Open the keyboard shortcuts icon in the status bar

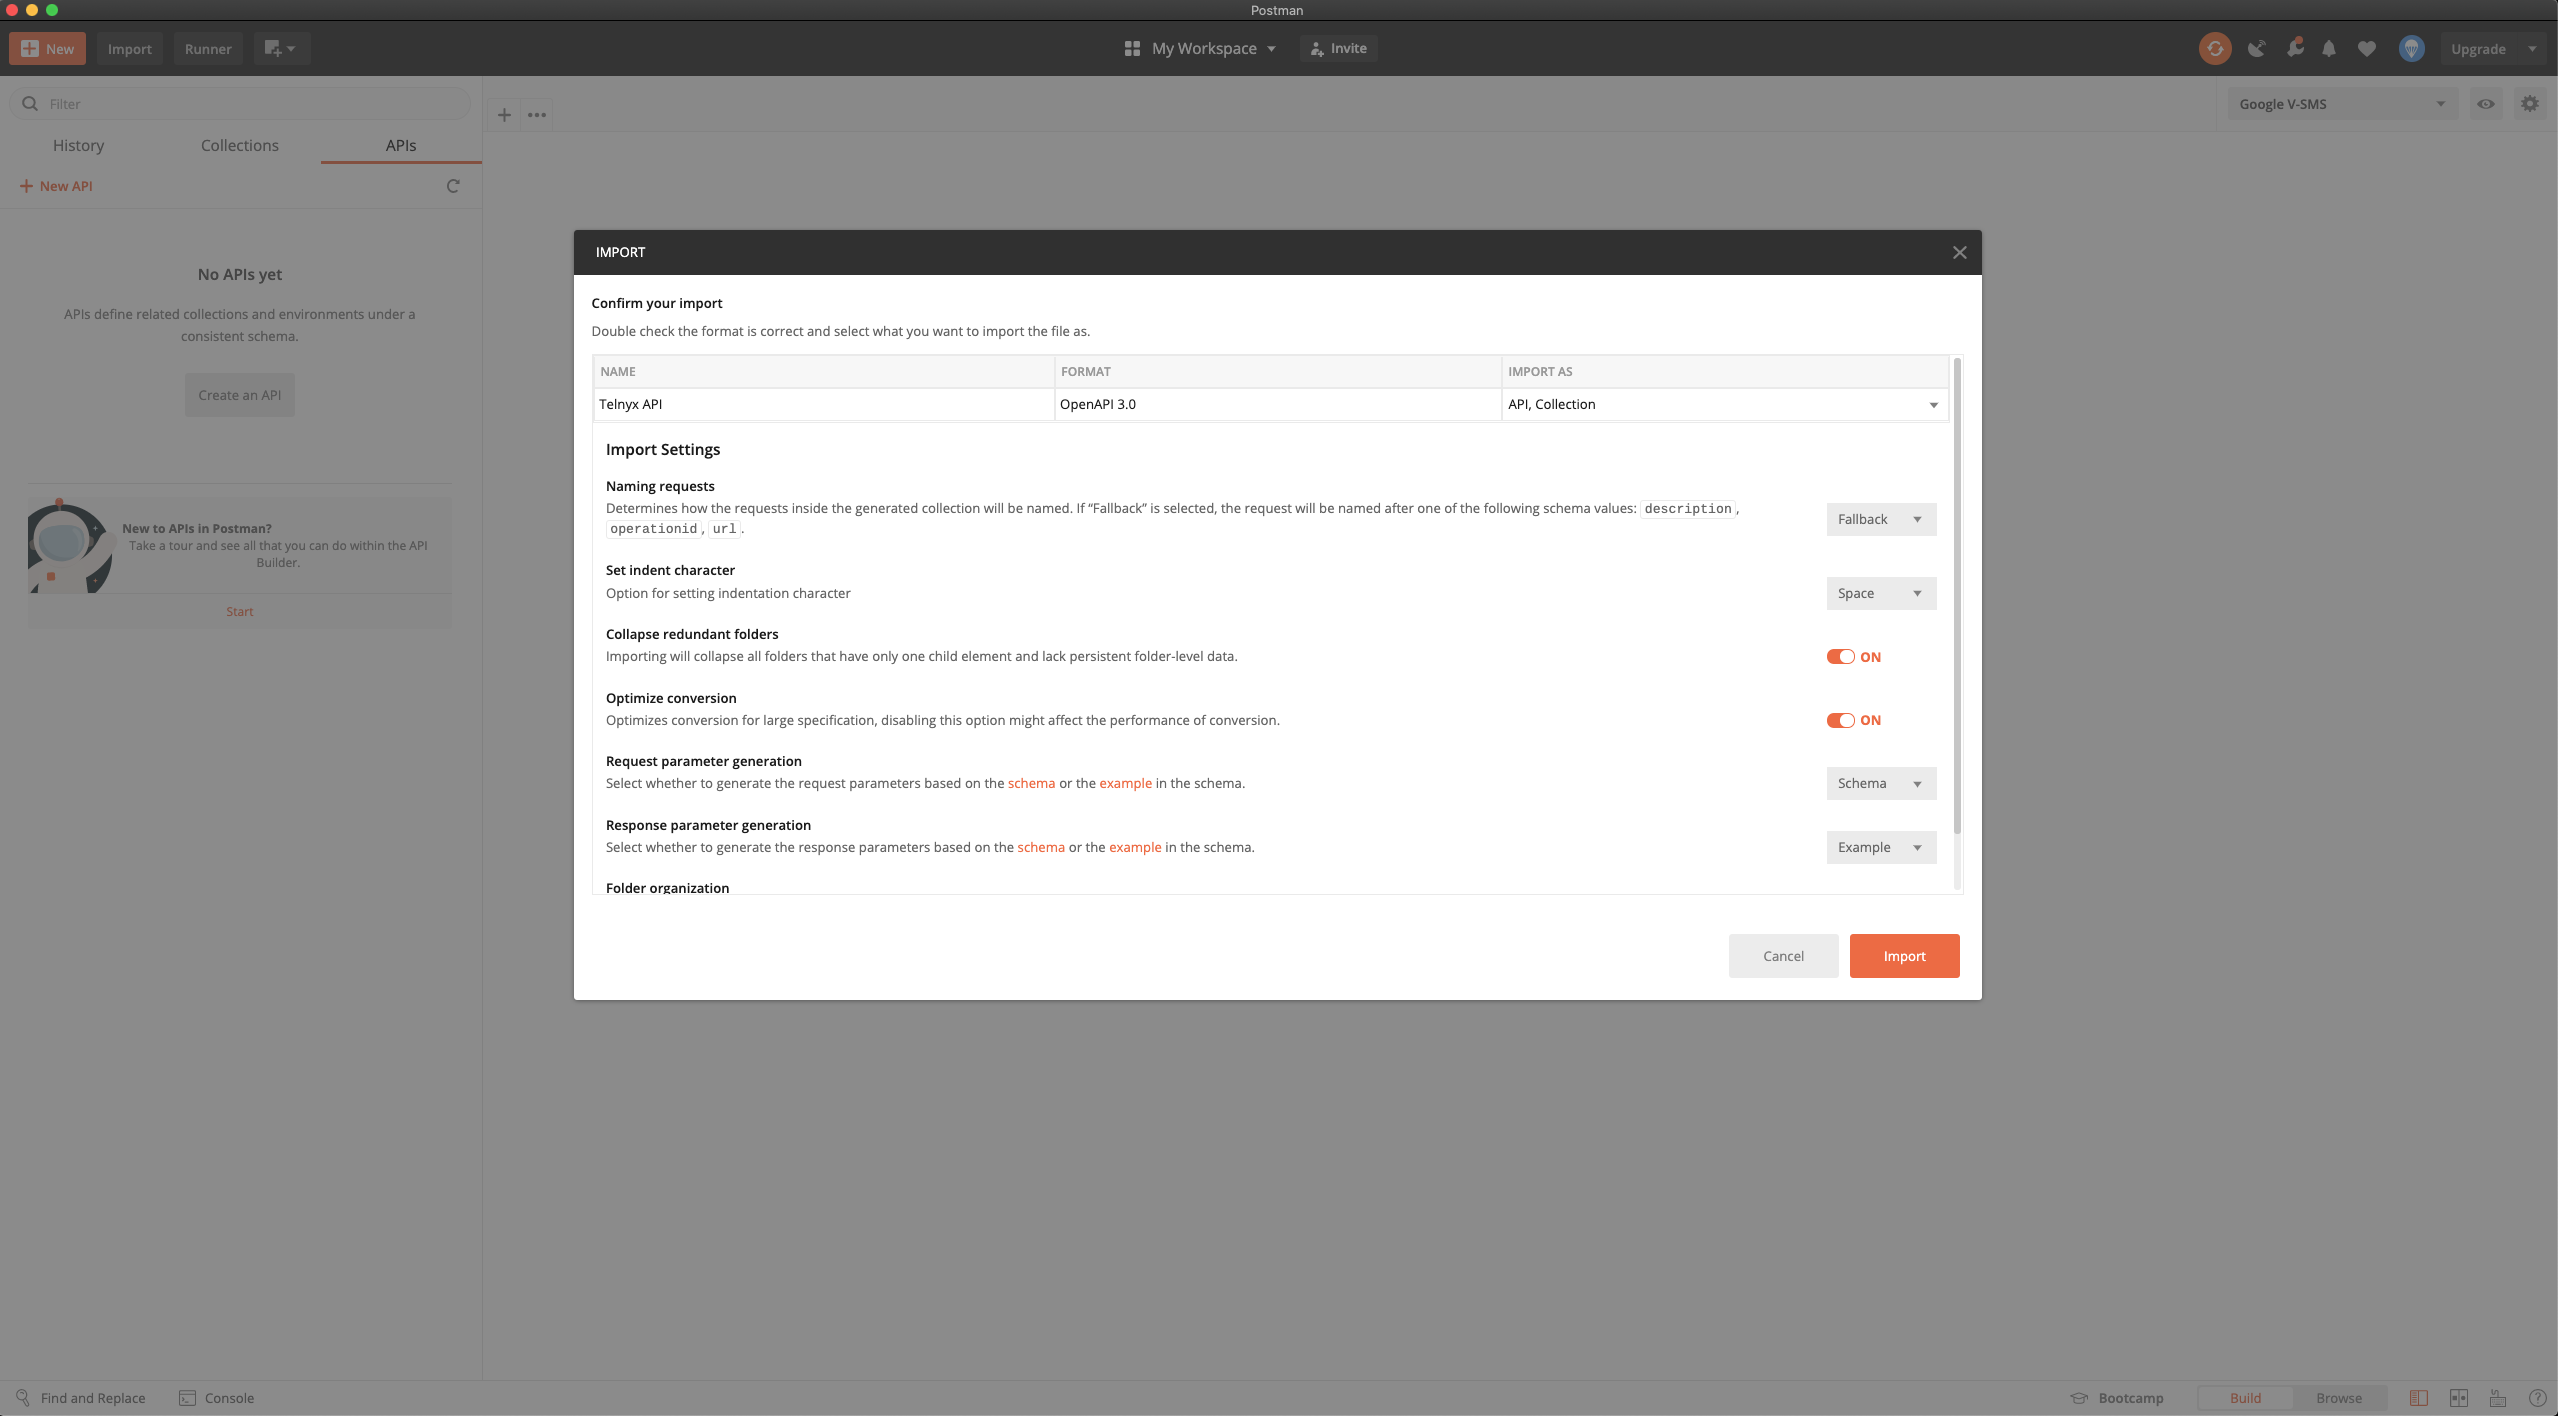click(2498, 1398)
